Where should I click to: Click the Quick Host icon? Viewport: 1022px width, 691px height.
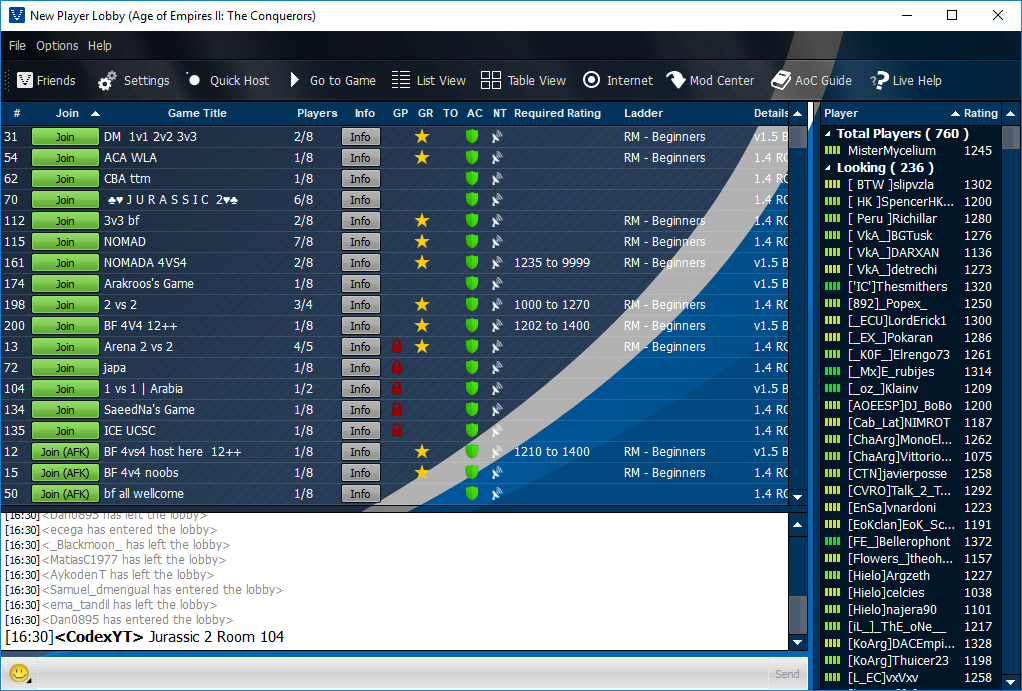(x=194, y=80)
